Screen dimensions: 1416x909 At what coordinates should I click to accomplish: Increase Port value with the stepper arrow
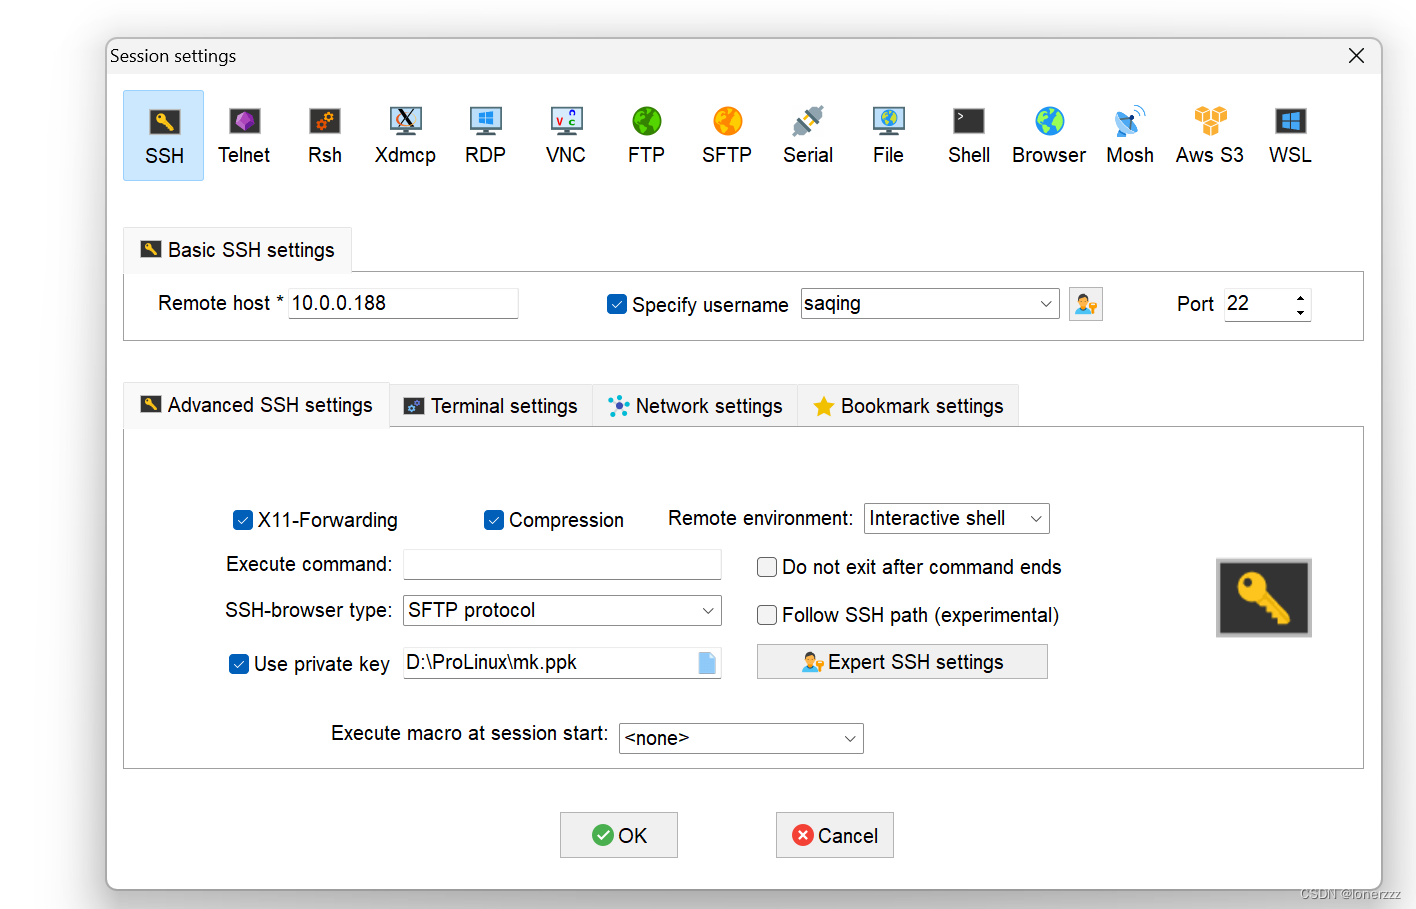coord(1299,297)
